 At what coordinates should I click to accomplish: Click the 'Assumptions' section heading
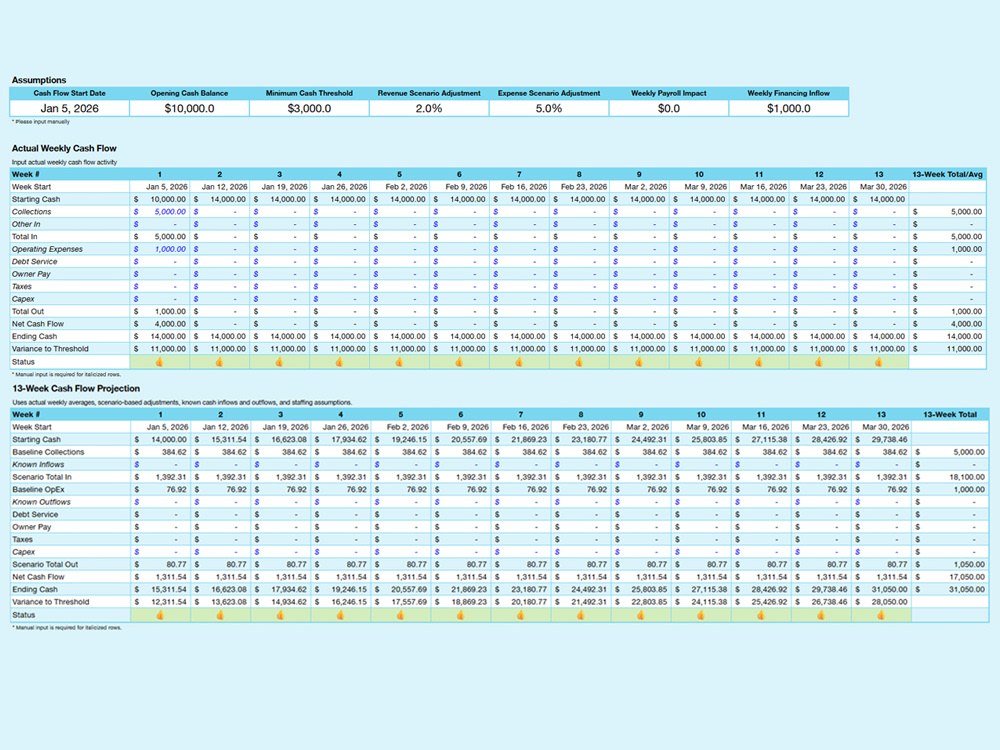[x=39, y=80]
